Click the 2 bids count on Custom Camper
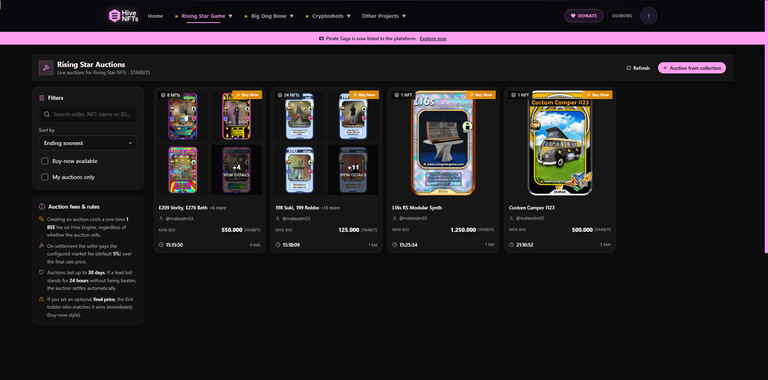This screenshot has height=380, width=768. click(605, 244)
